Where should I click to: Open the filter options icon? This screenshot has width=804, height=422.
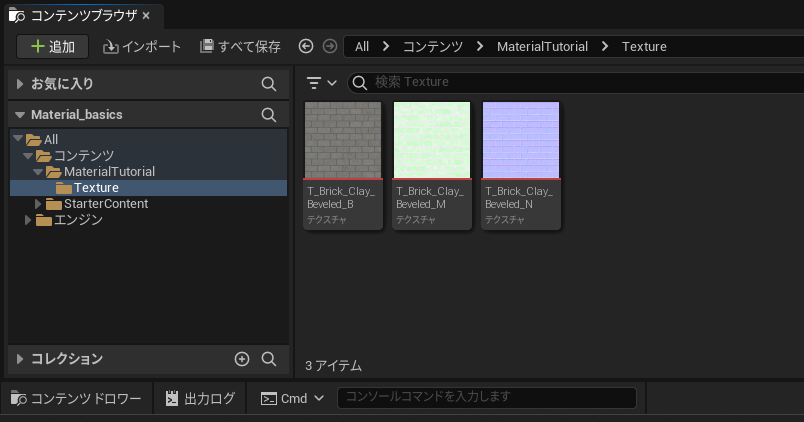(321, 82)
